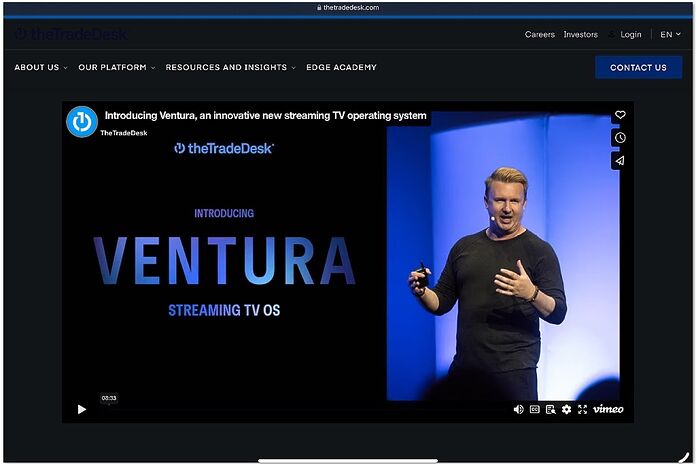Open TheTradeDesk Vimeo avatar
696x464 pixels.
(82, 122)
